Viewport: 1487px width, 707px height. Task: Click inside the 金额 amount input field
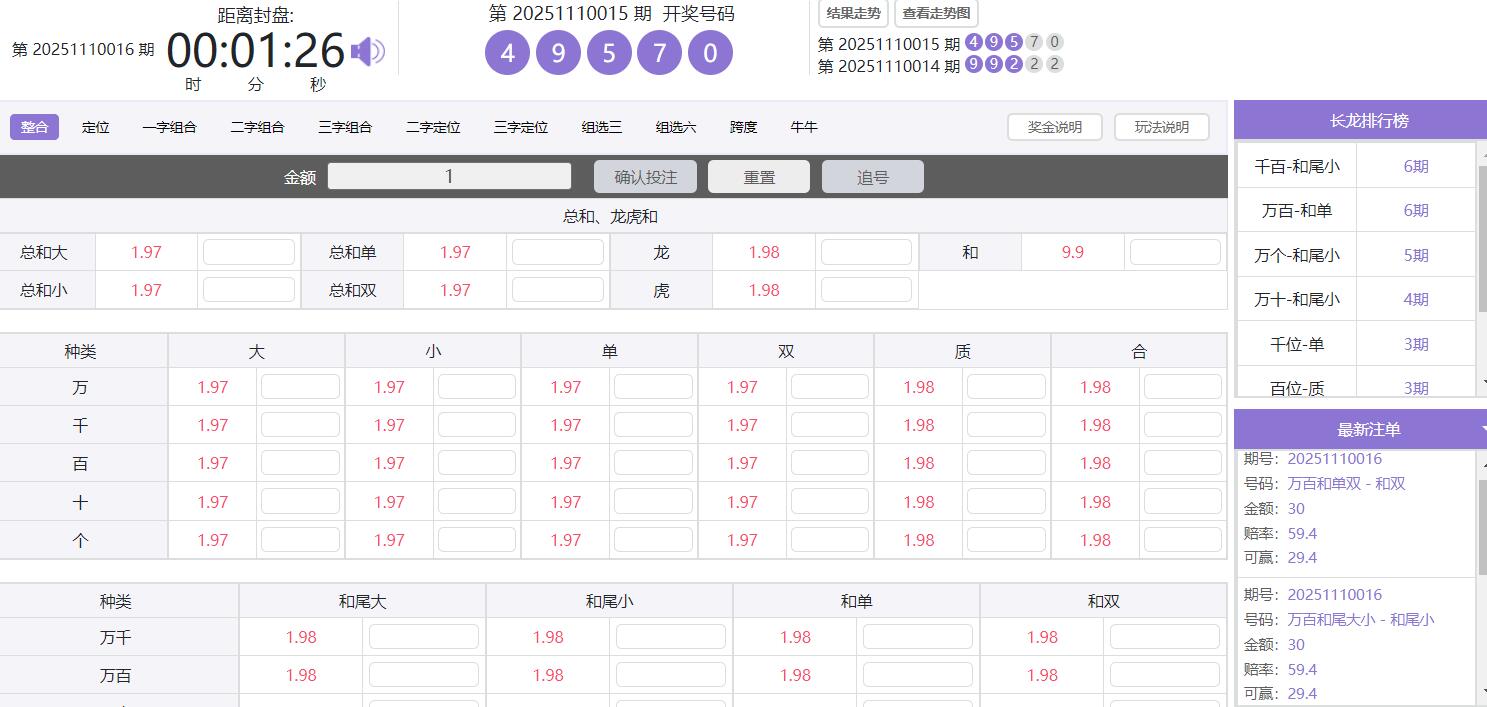[x=448, y=176]
